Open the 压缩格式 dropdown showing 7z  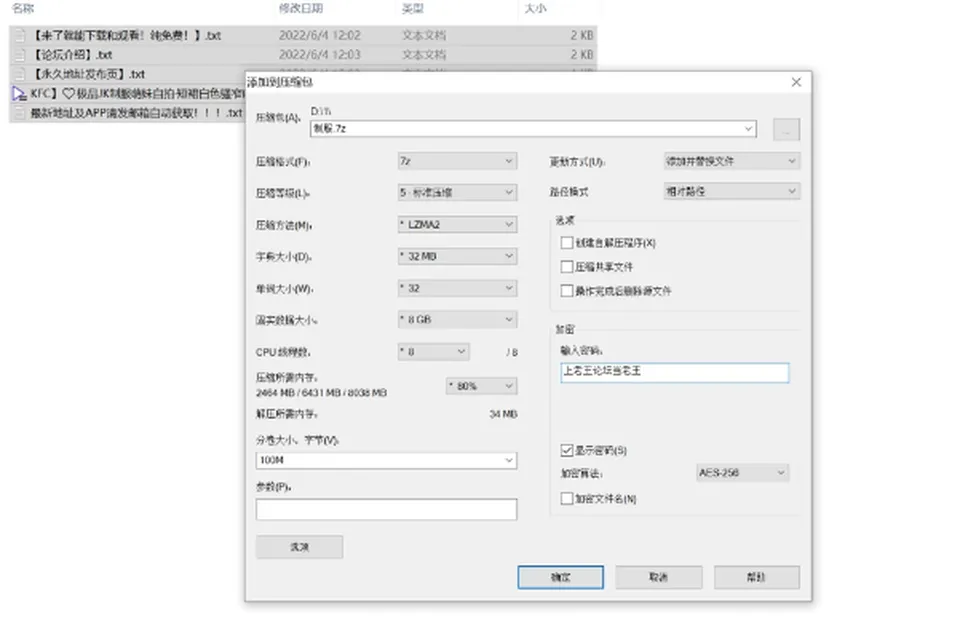457,161
